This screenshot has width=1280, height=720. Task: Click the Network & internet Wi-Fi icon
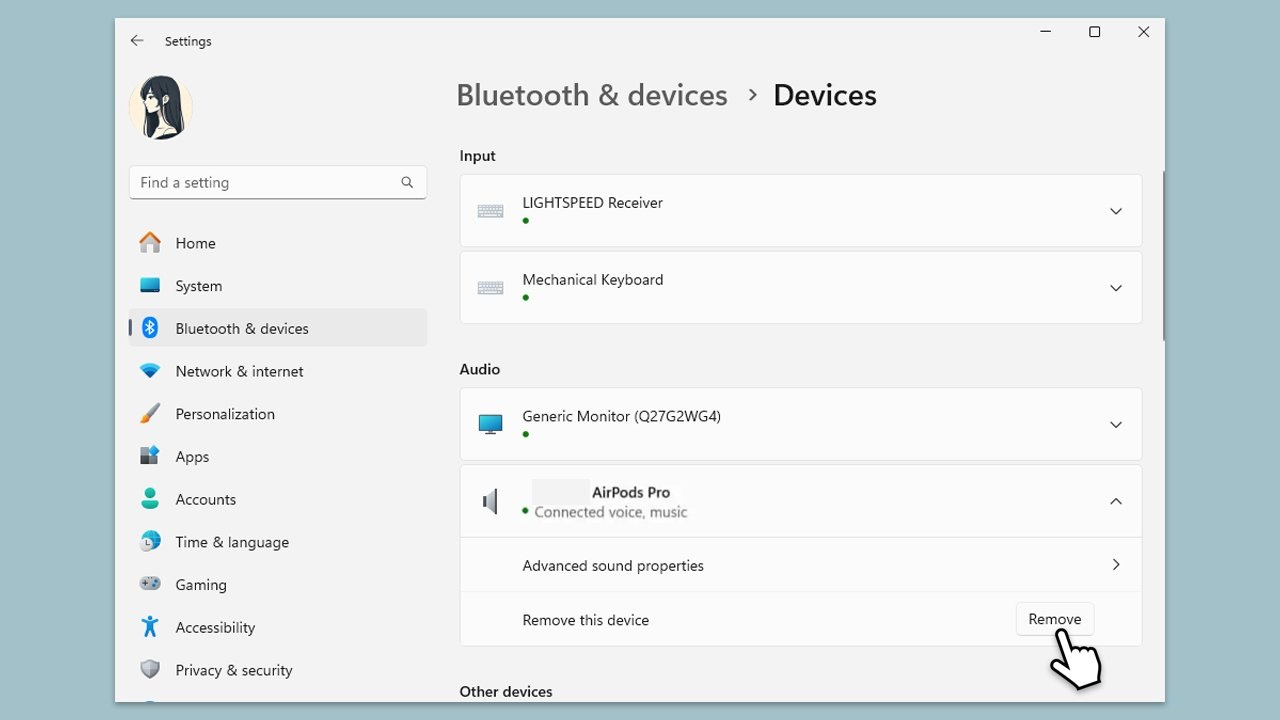(x=150, y=371)
